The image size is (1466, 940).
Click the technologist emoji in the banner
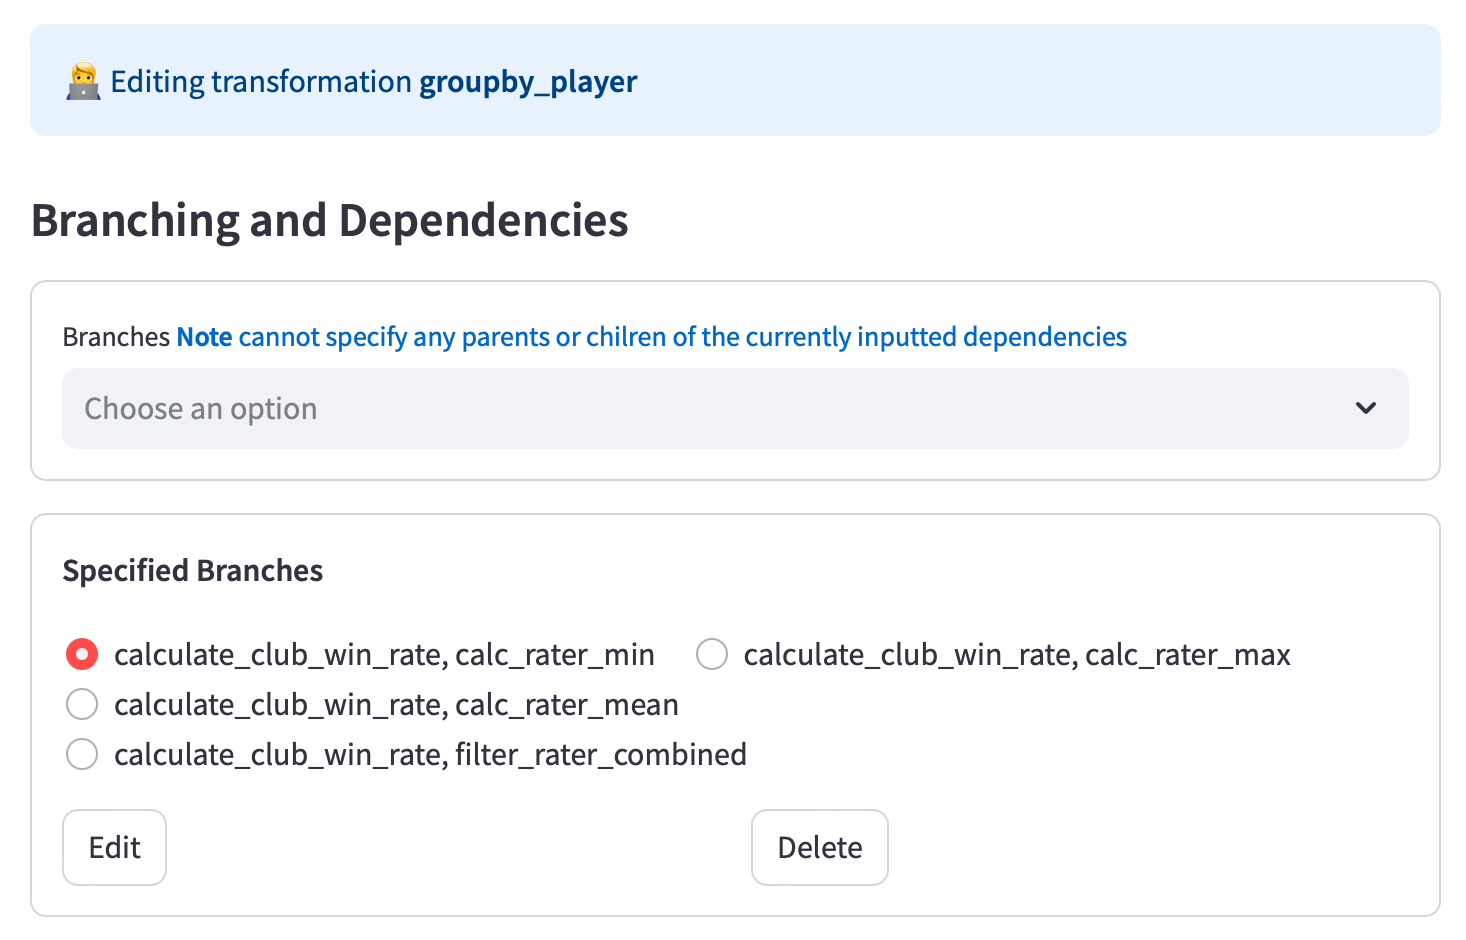83,81
